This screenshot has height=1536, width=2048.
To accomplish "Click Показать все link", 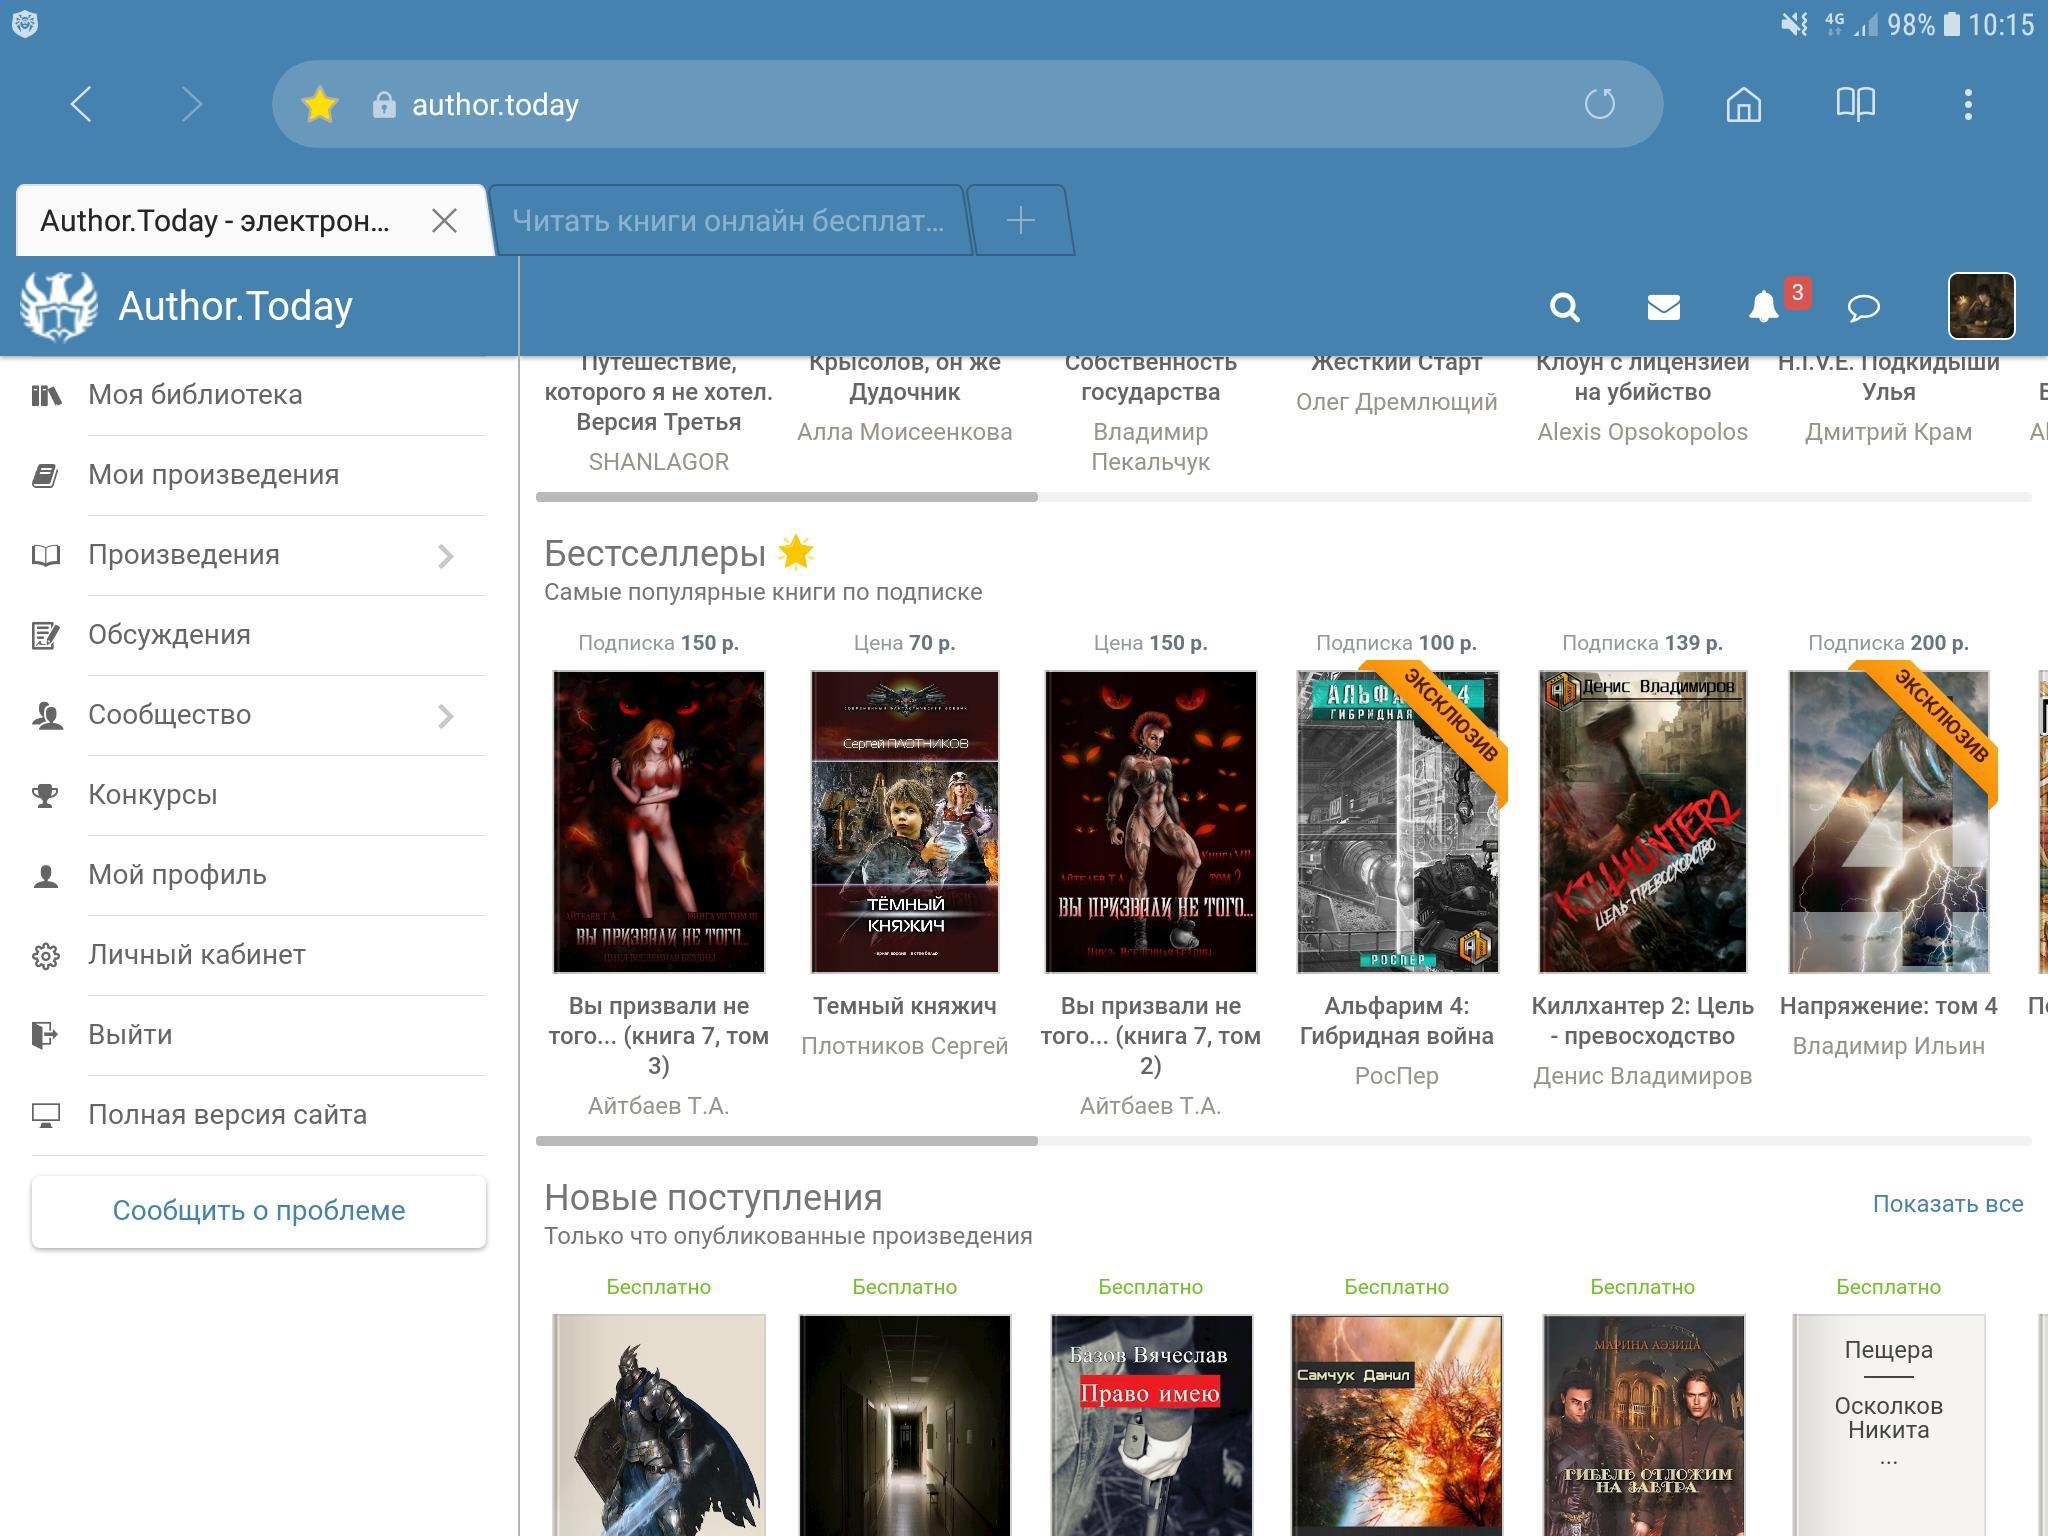I will point(1947,1204).
